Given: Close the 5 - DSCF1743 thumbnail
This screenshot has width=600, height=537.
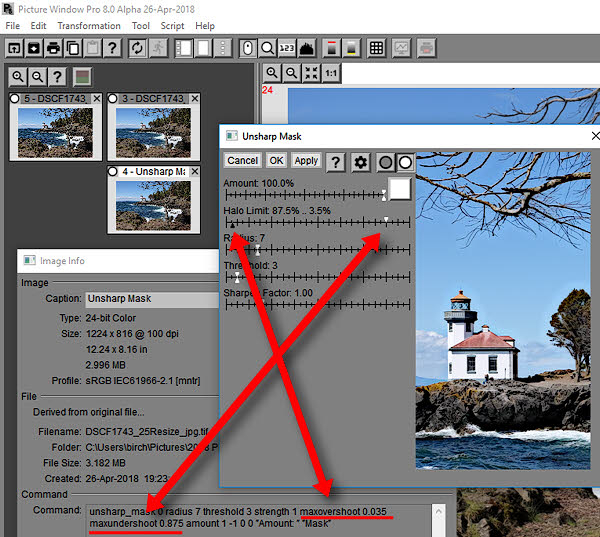Looking at the screenshot, I should (97, 99).
